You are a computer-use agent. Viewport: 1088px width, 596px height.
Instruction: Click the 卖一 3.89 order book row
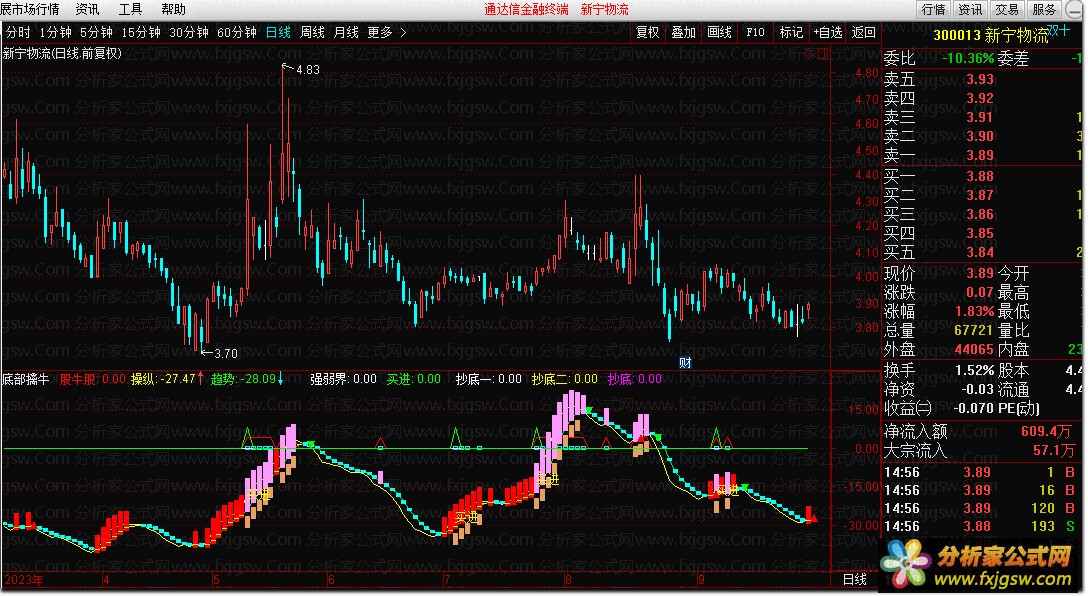981,155
